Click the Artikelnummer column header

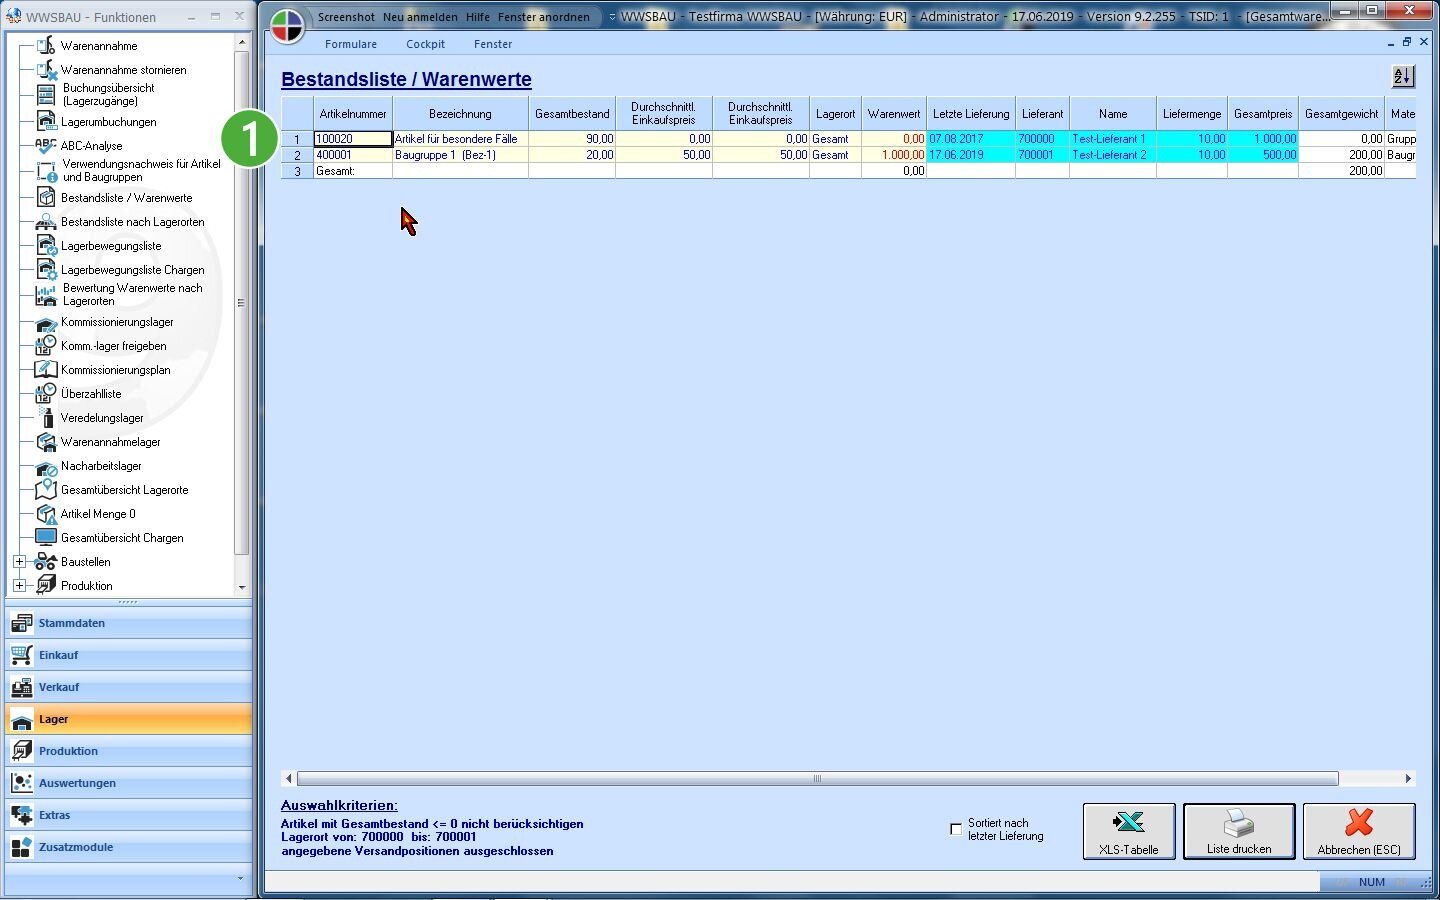coord(353,114)
